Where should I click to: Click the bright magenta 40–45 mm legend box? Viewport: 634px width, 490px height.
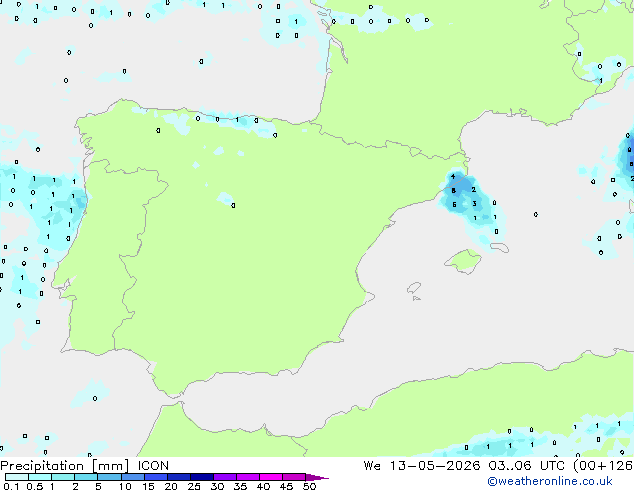point(271,477)
